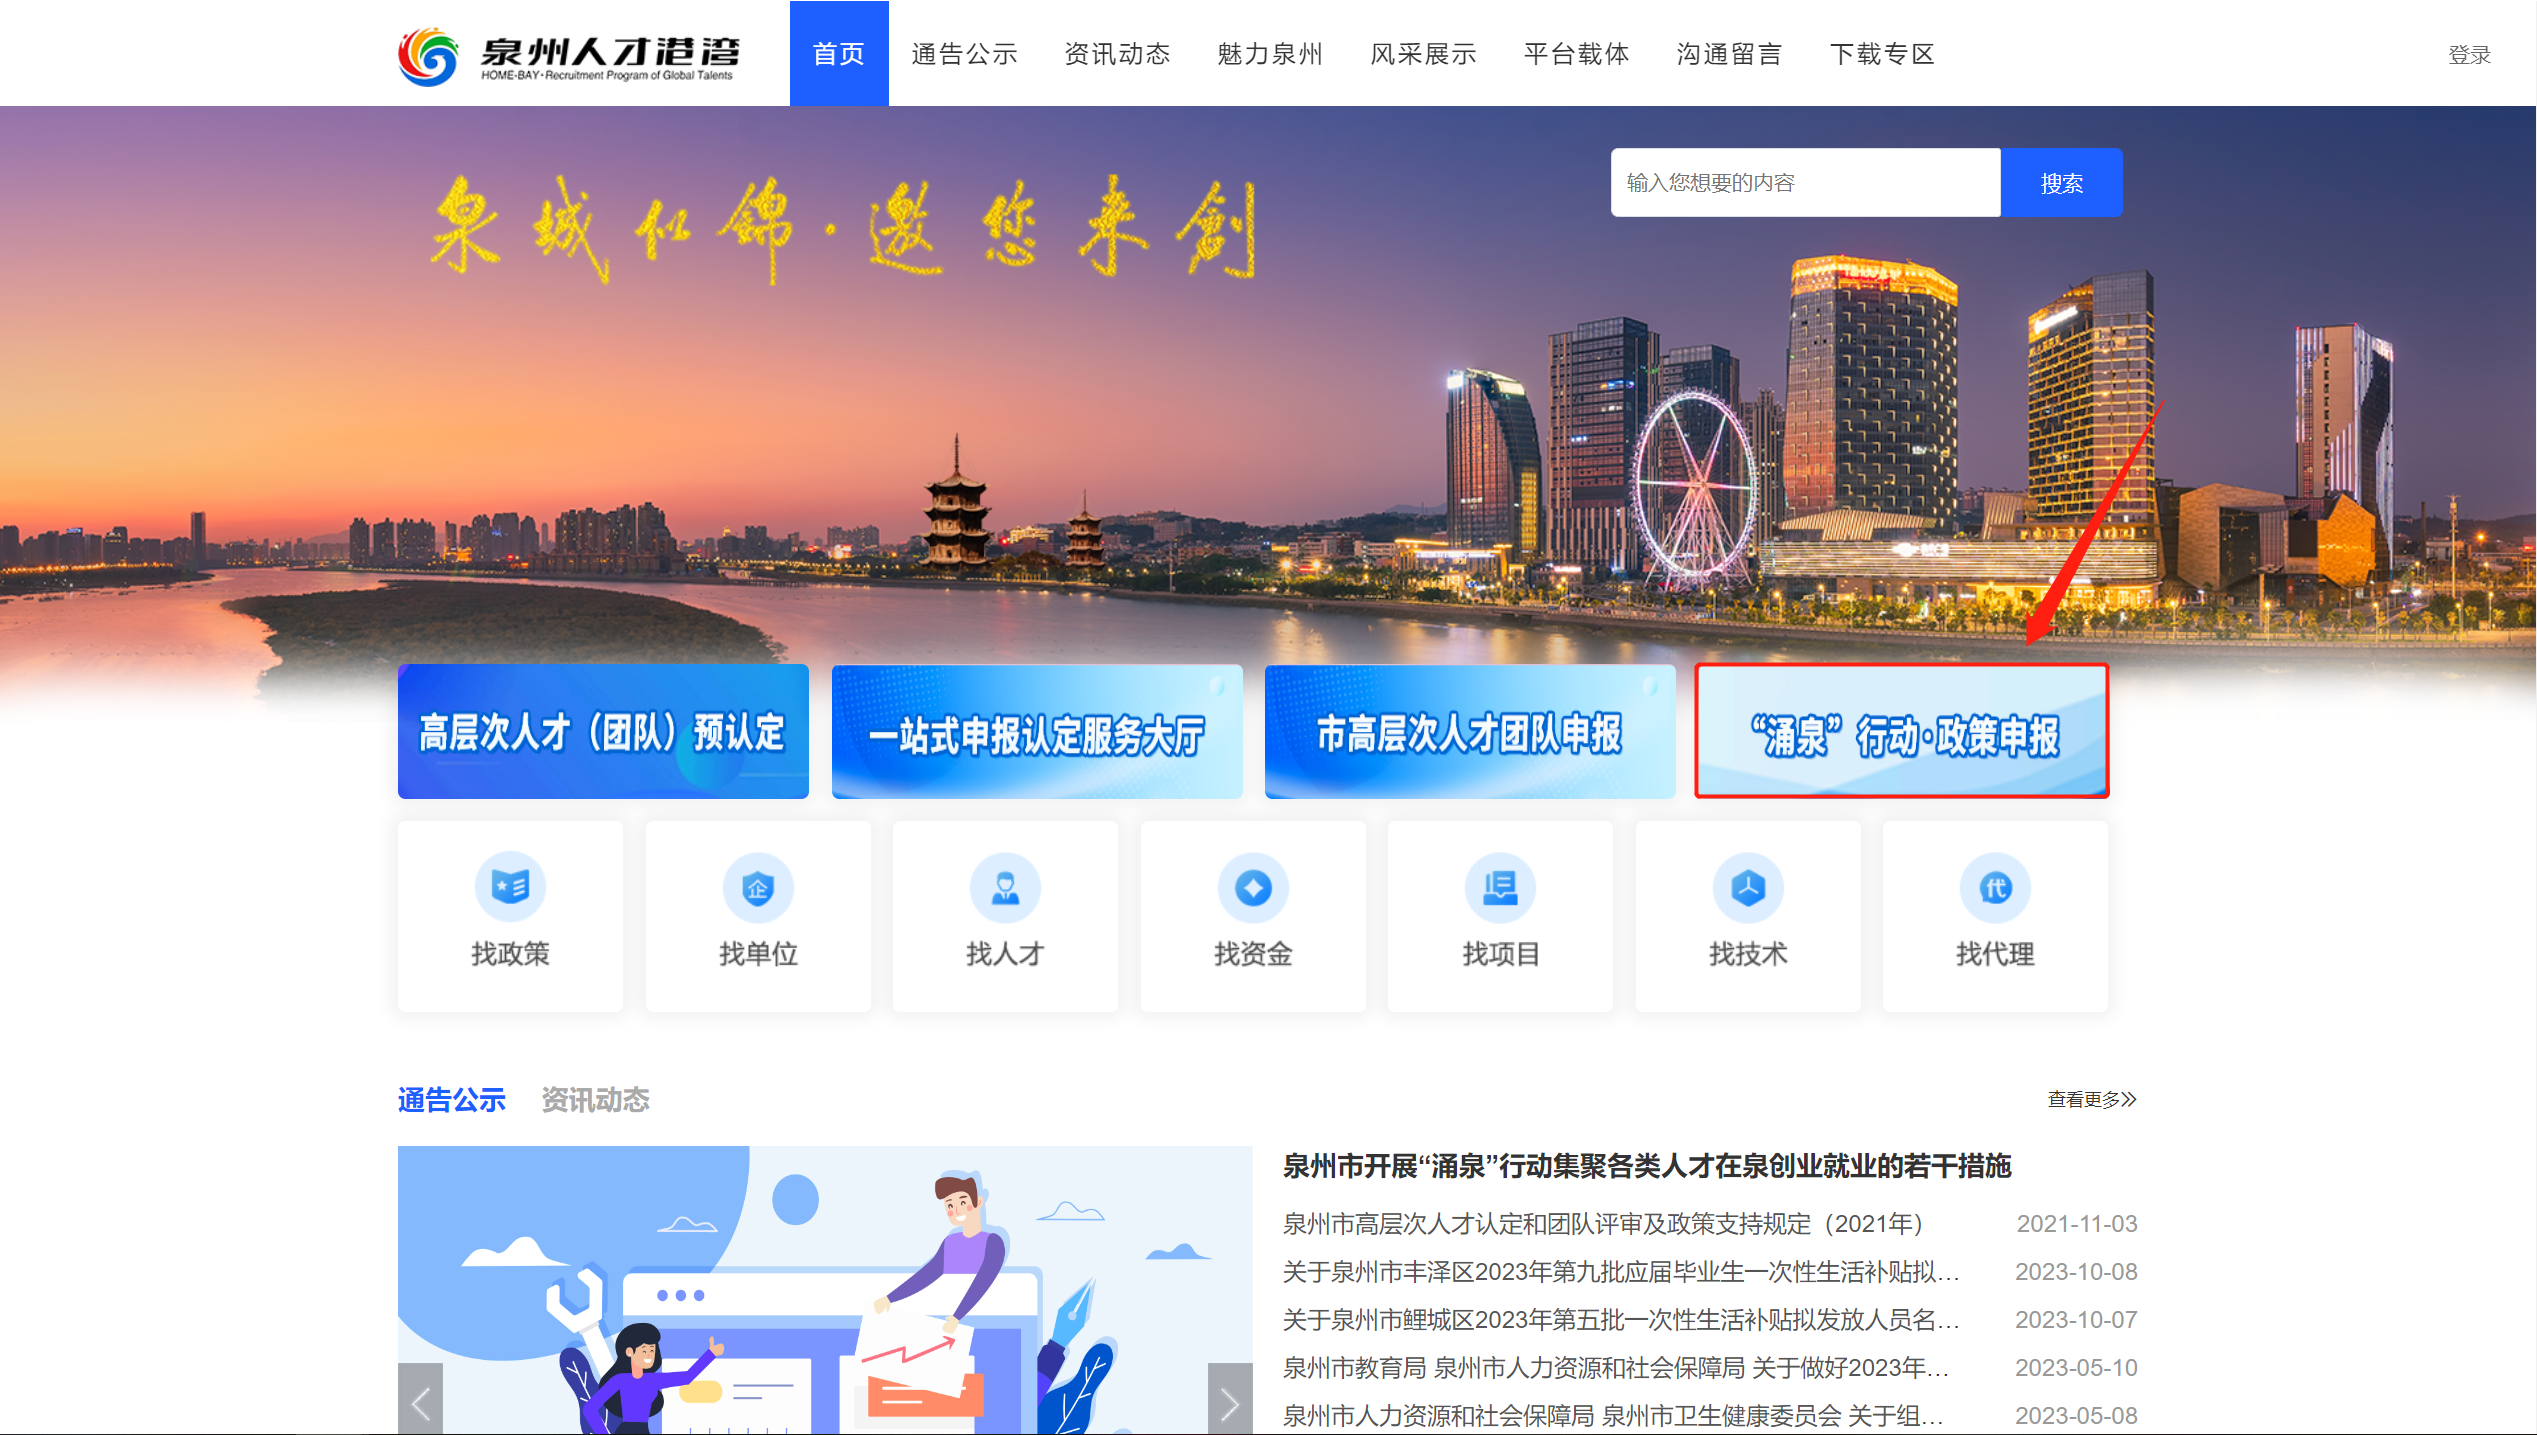
Task: Click the 泉州人才港湾 site logo
Action: tap(568, 56)
